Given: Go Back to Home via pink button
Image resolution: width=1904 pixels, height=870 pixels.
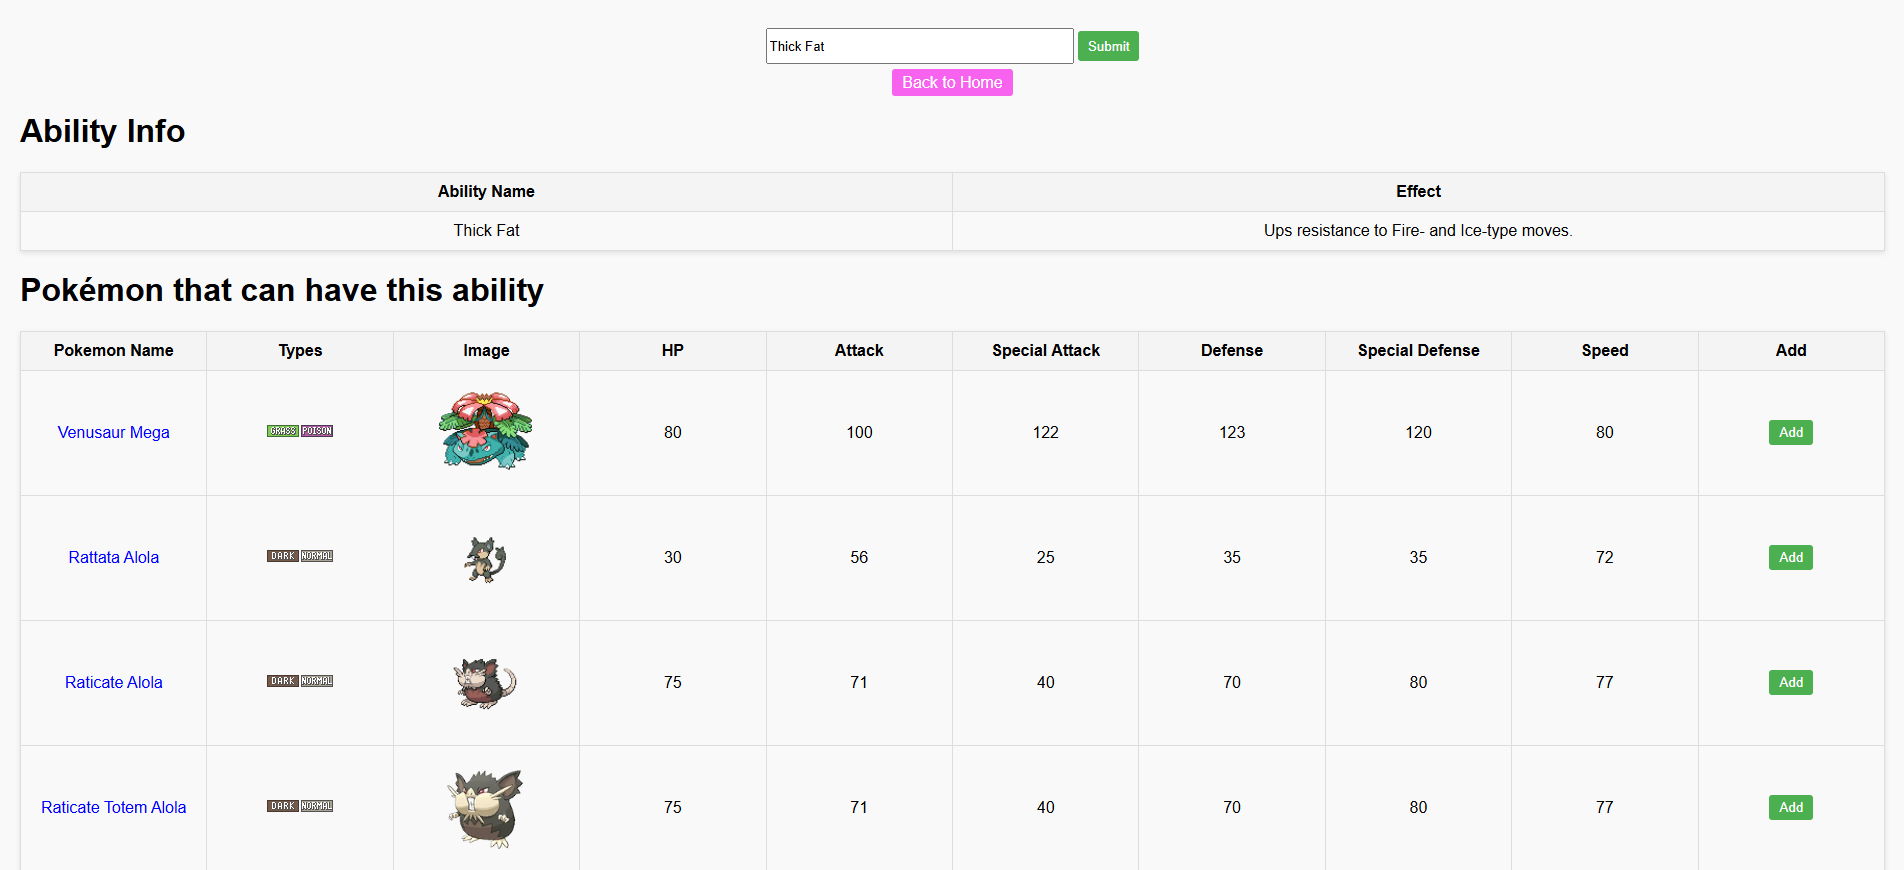Looking at the screenshot, I should click(952, 82).
